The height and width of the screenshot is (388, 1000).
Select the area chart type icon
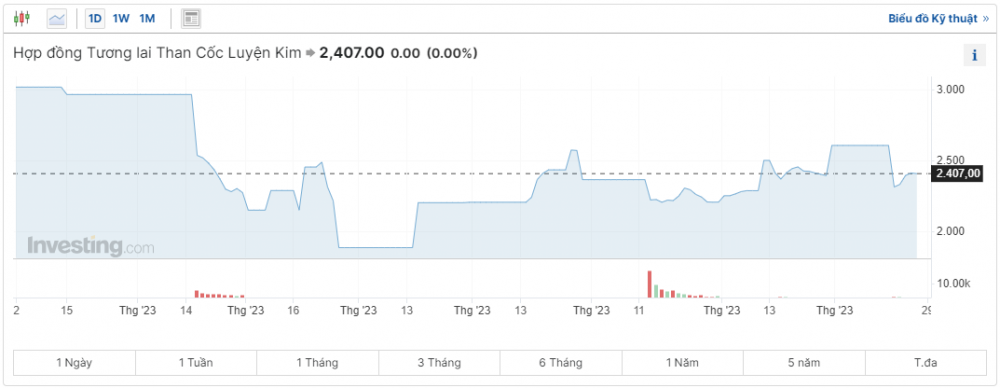57,19
